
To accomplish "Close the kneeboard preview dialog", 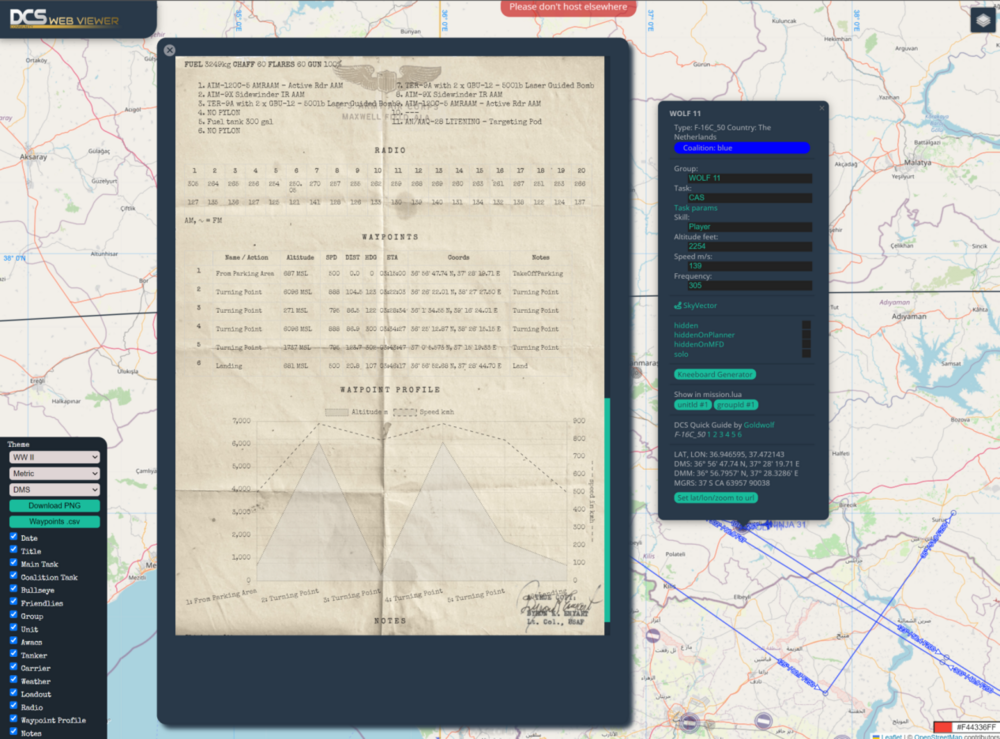I will click(x=170, y=50).
